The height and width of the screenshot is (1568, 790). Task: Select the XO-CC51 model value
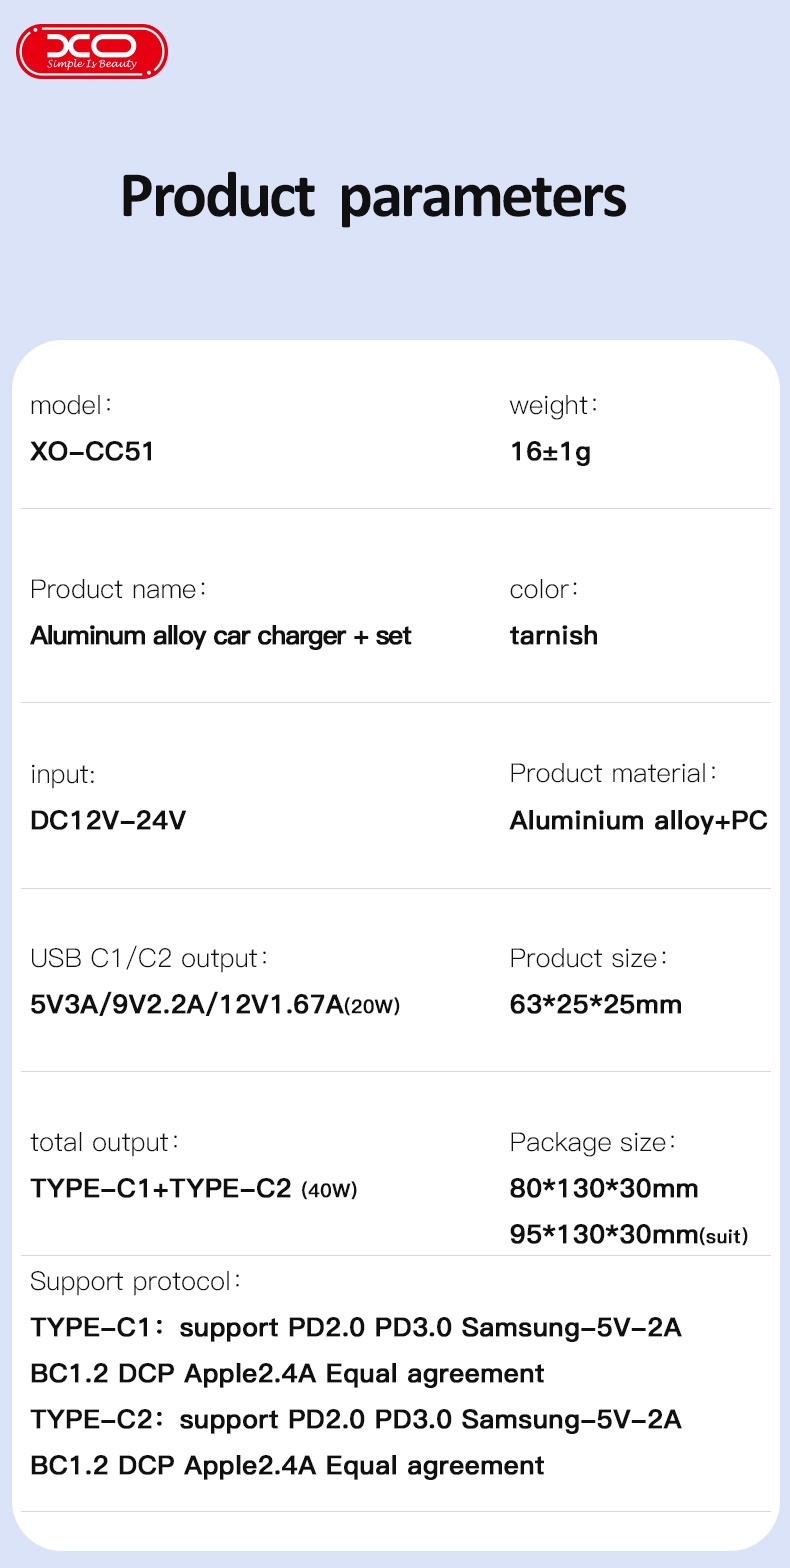(92, 451)
